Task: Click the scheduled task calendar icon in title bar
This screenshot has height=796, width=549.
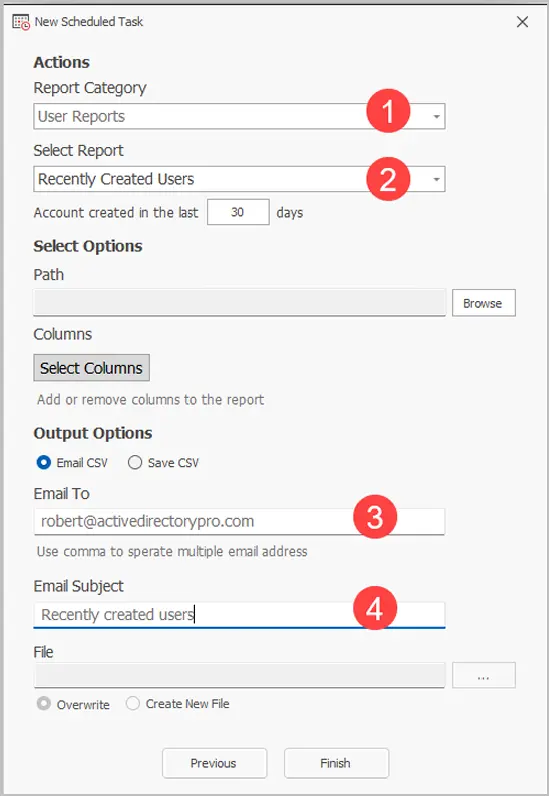Action: (x=21, y=22)
